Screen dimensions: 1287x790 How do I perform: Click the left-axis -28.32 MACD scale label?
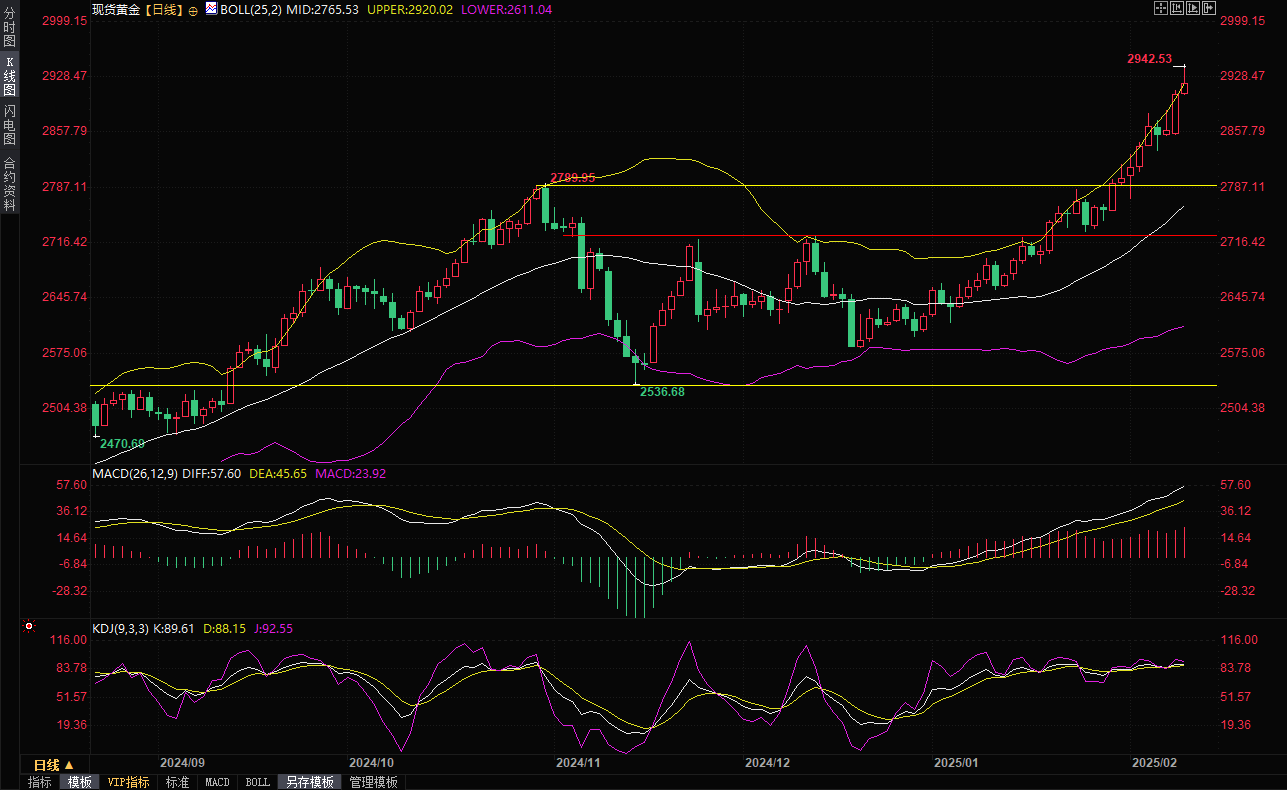pos(70,591)
